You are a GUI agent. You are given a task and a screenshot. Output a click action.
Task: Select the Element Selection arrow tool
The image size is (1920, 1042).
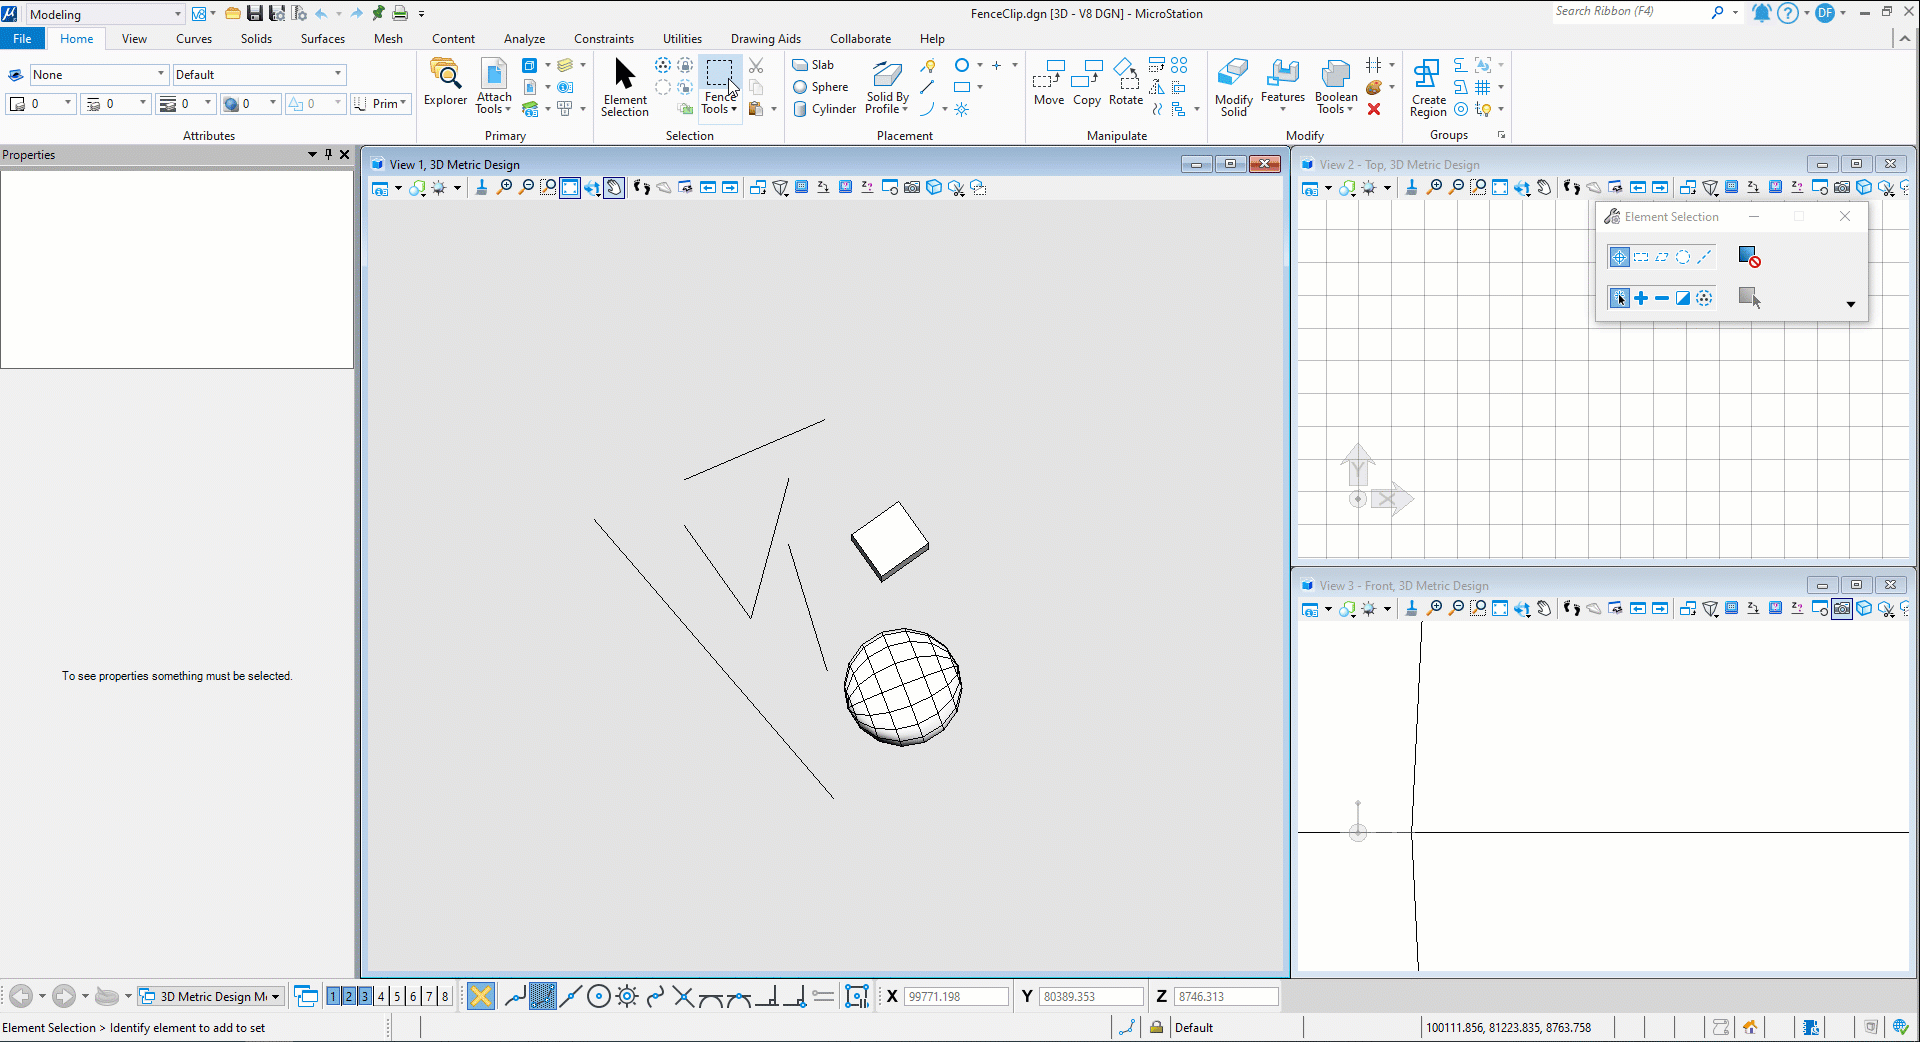[x=625, y=87]
